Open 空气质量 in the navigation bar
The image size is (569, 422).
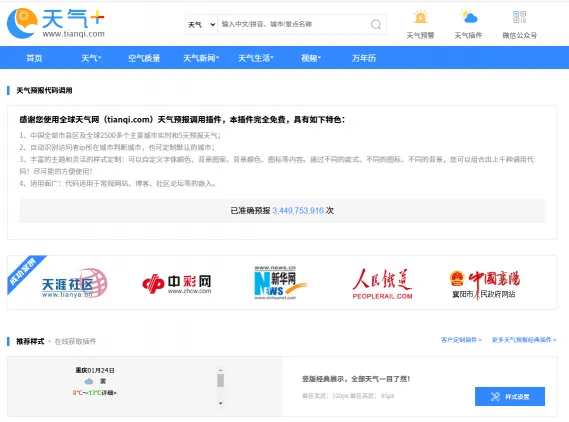pos(144,58)
